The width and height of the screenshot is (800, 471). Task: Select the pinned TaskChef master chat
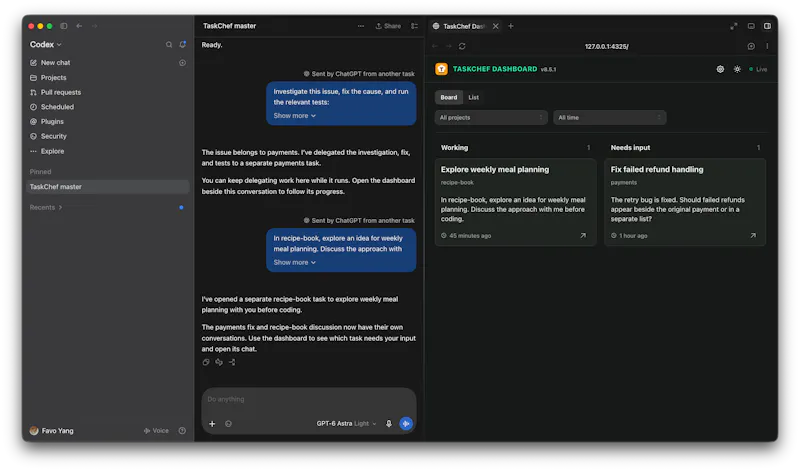tap(107, 187)
